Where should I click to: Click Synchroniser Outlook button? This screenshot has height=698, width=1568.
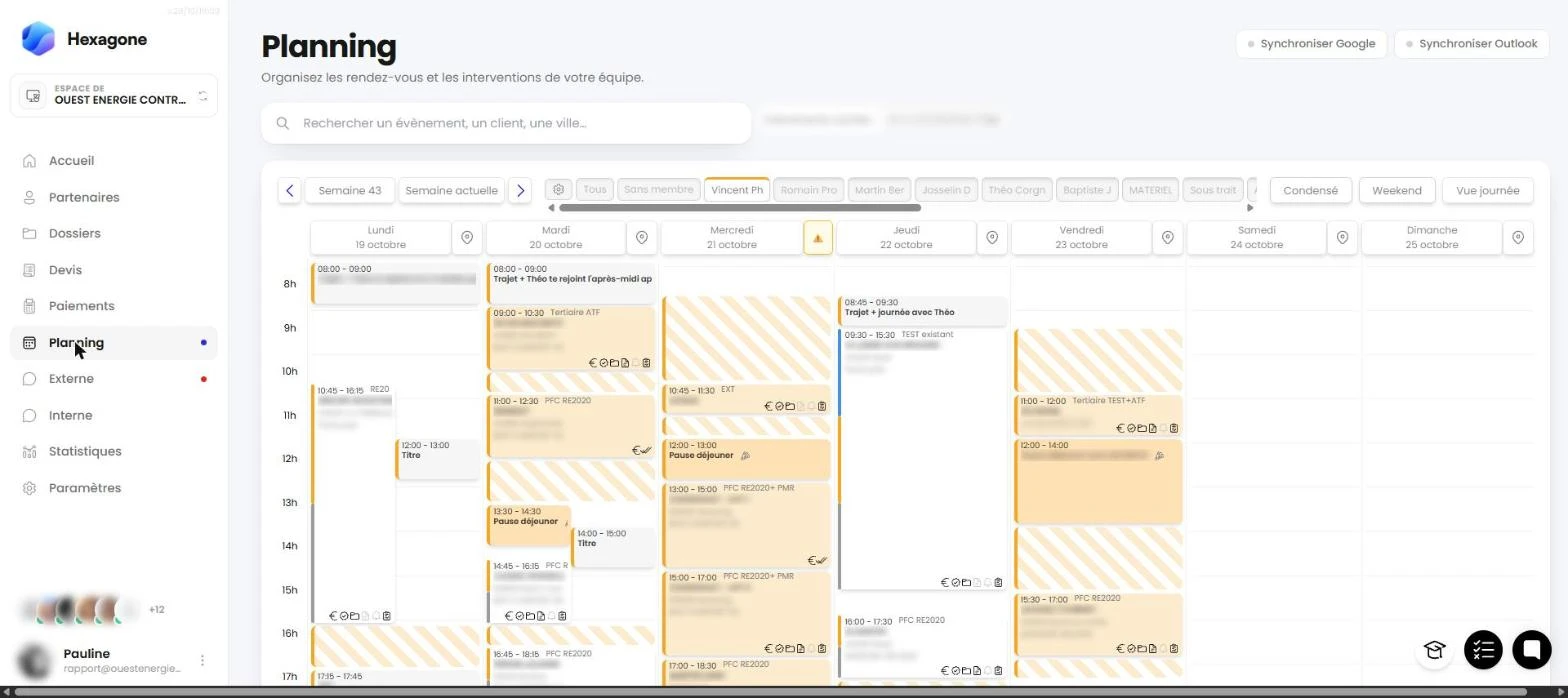pyautogui.click(x=1471, y=44)
